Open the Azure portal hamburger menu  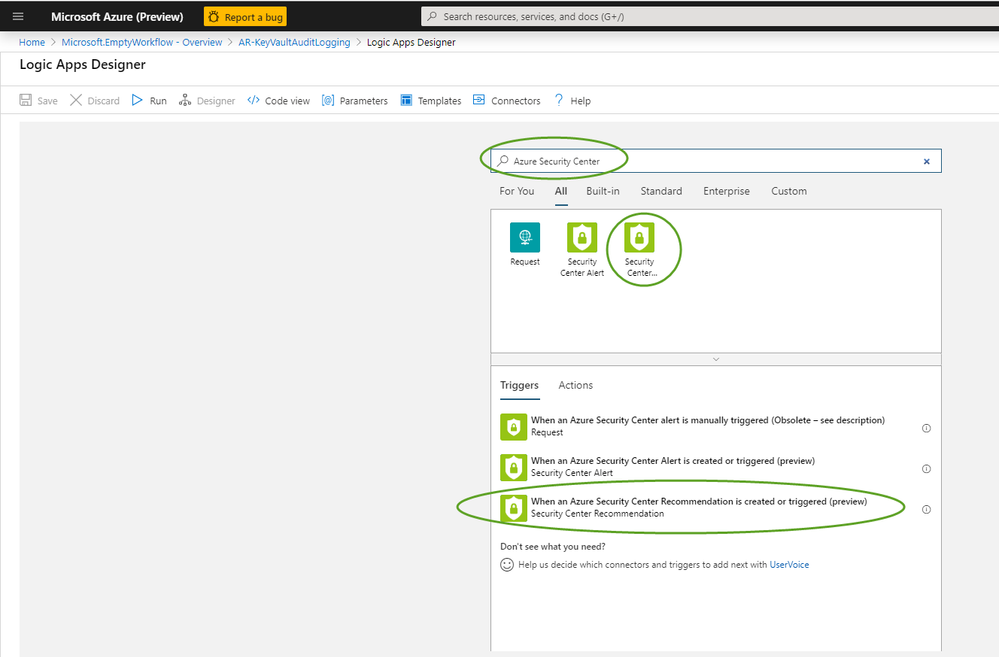[18, 17]
